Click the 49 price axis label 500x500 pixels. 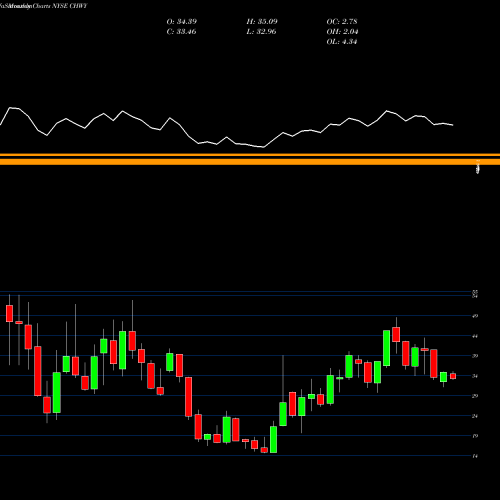point(475,316)
